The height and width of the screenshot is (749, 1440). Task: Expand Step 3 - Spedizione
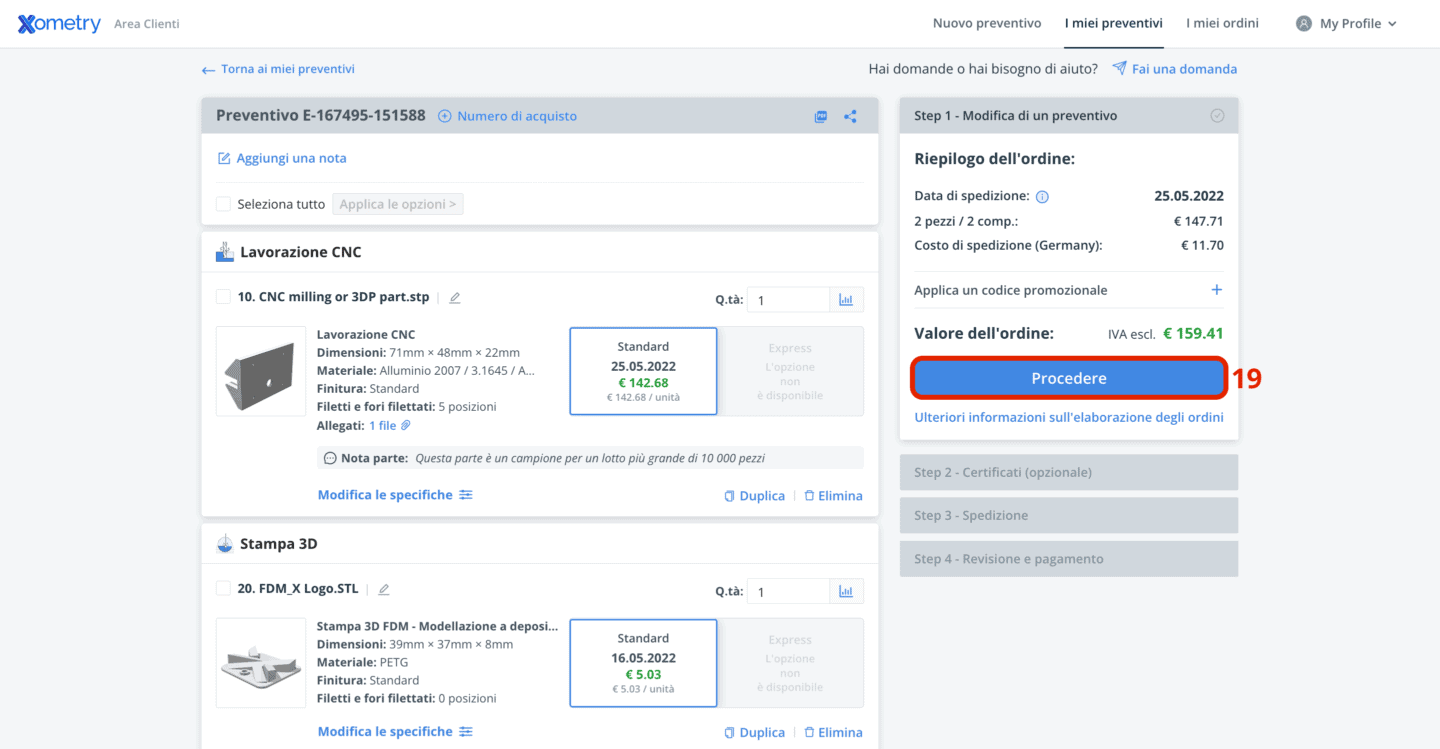click(x=1069, y=515)
